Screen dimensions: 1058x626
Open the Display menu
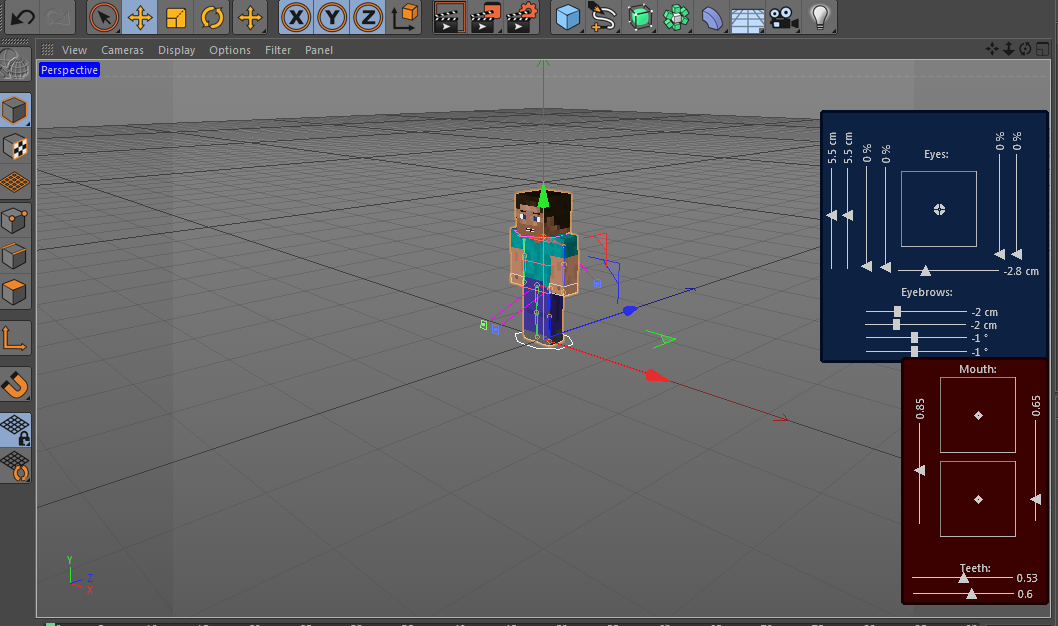pyautogui.click(x=176, y=50)
